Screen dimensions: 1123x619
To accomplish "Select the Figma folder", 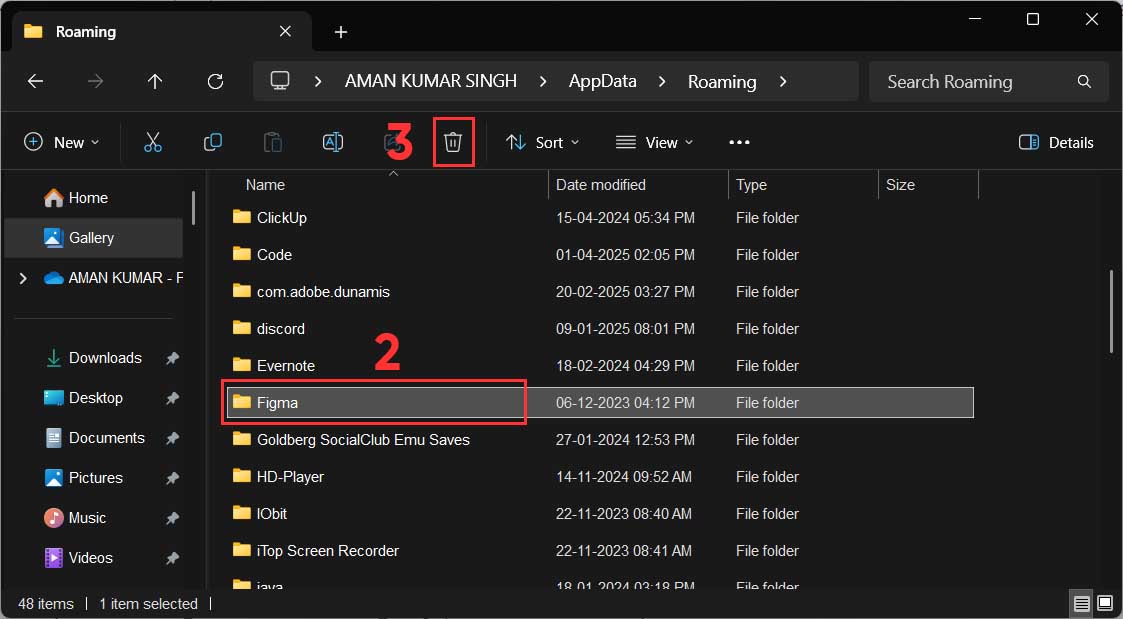I will [600, 403].
